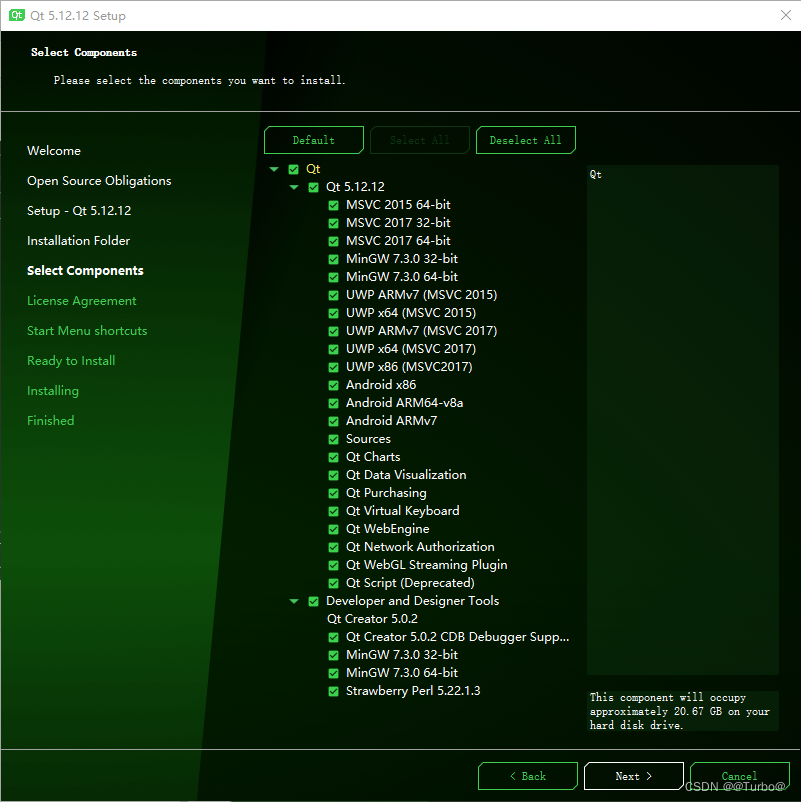Uncheck the Qt Charts checkbox

coord(333,457)
